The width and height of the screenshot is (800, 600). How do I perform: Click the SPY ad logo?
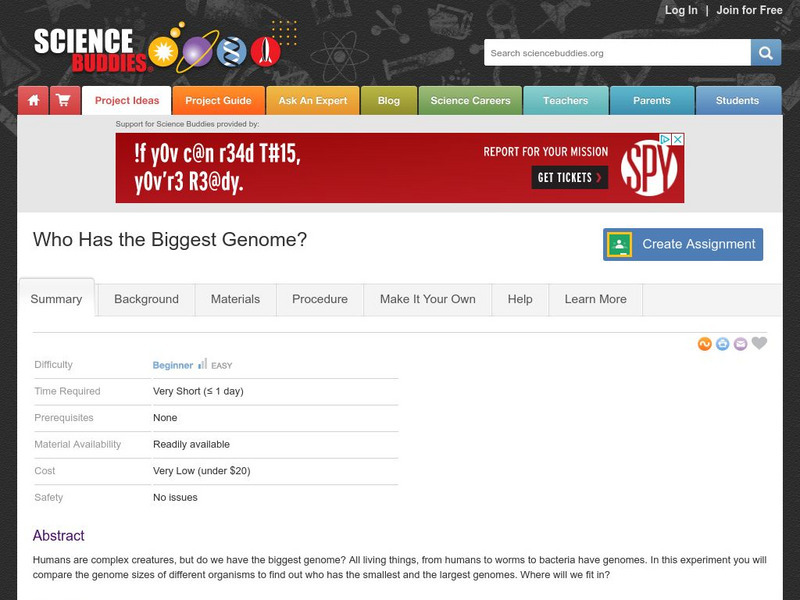coord(649,168)
